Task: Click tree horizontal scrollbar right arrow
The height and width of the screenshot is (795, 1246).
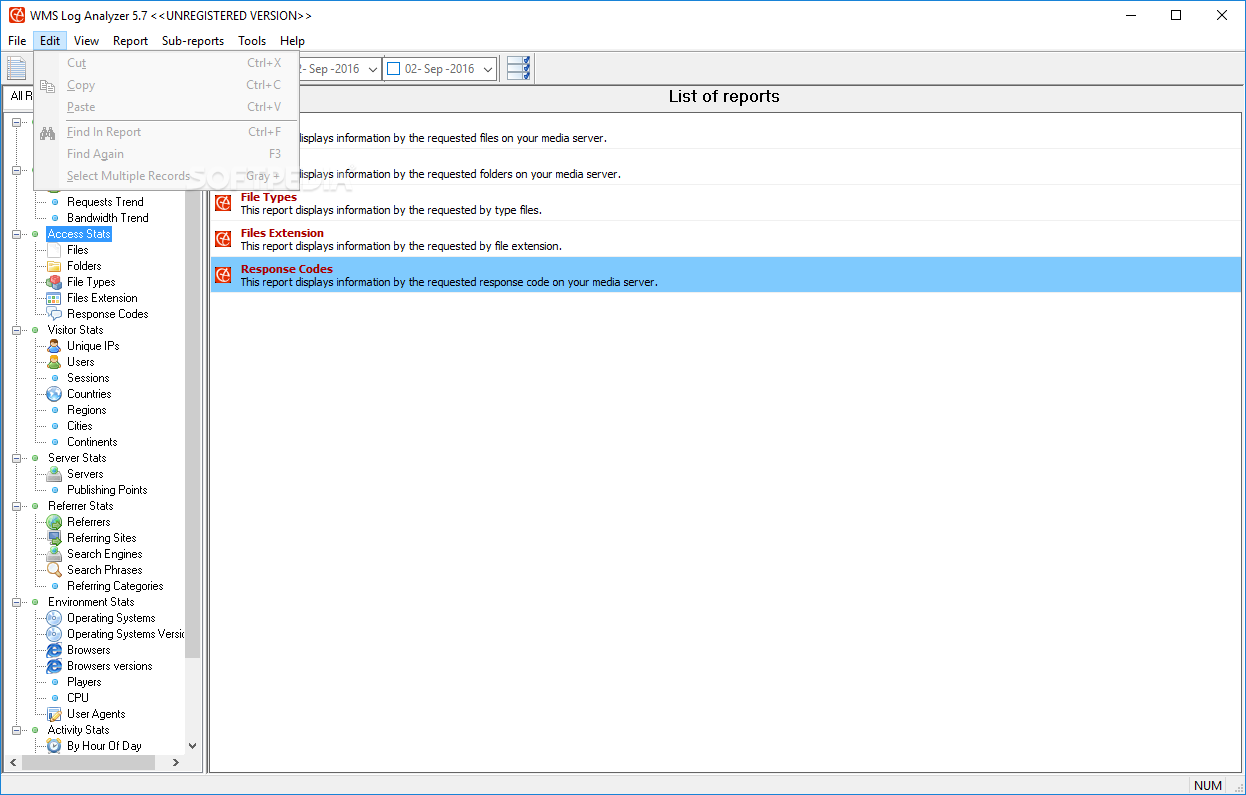Action: point(176,762)
